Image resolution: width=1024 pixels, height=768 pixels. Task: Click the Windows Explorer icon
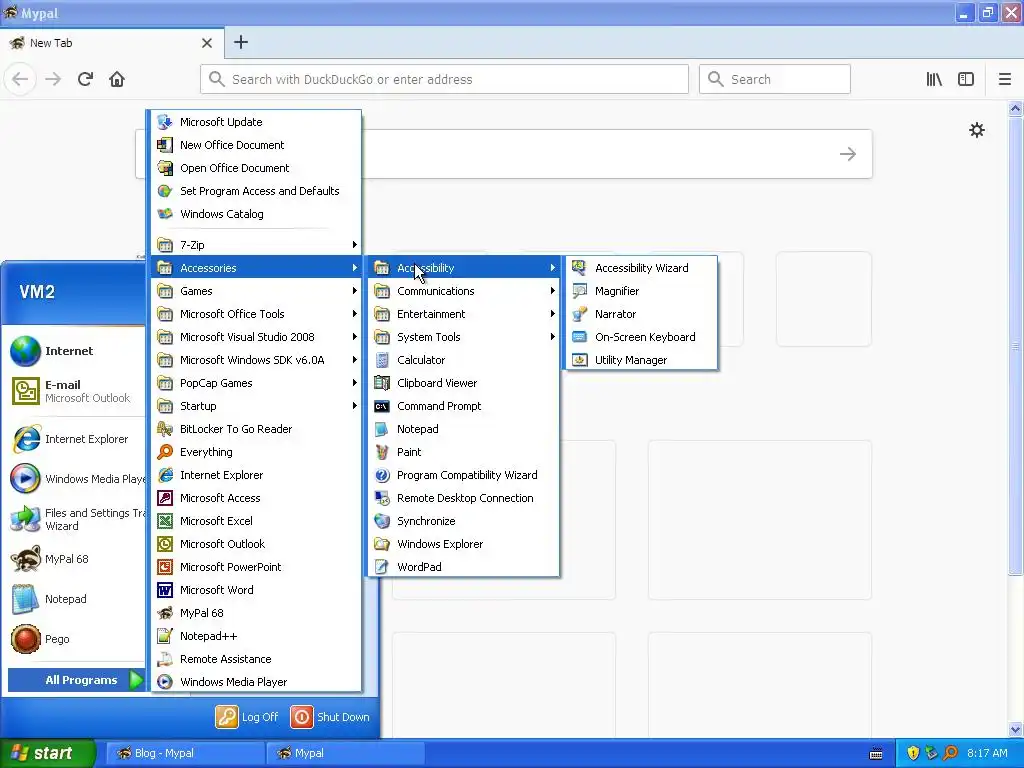pos(382,544)
